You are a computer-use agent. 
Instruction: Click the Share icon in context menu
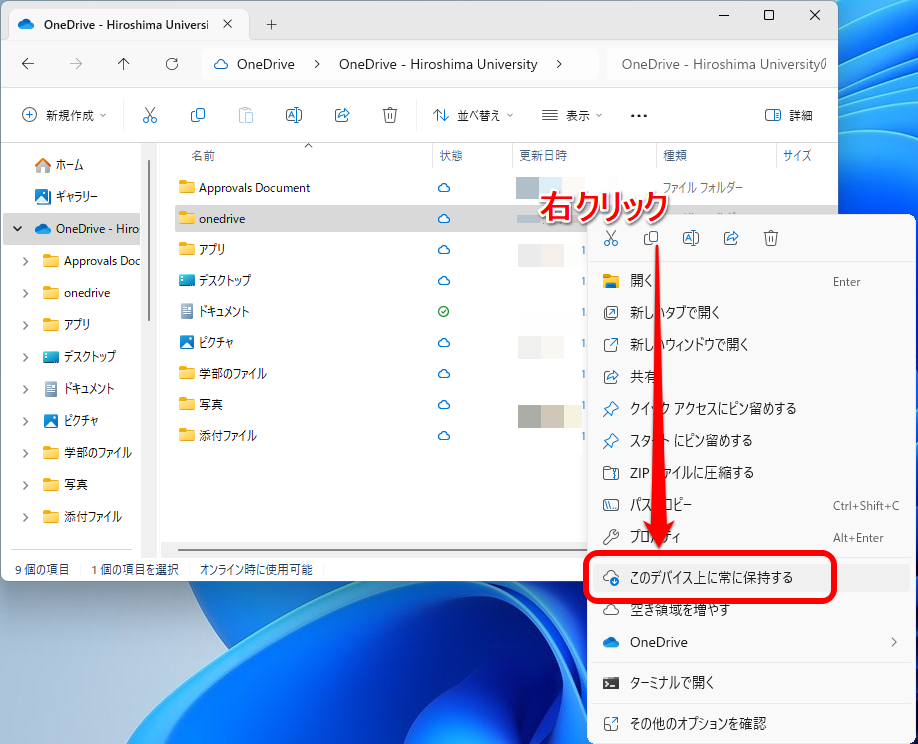(x=731, y=238)
